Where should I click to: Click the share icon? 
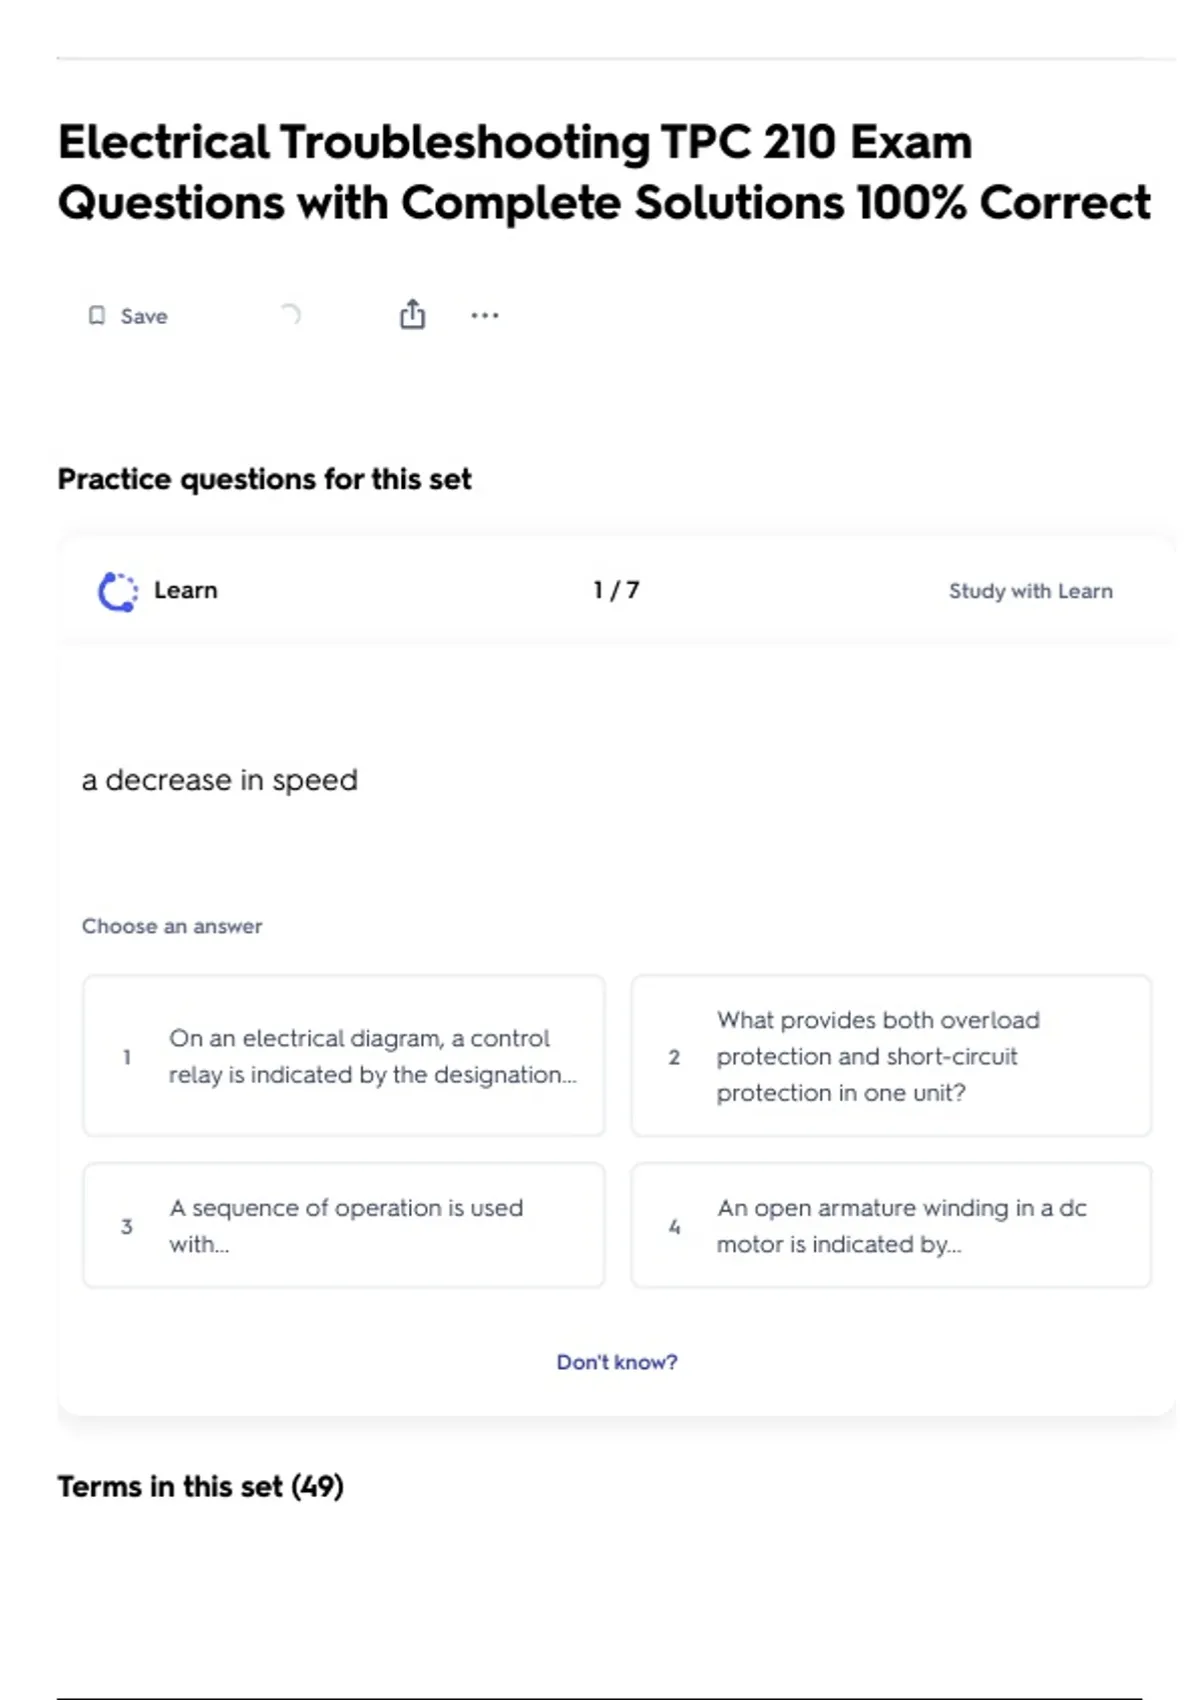pyautogui.click(x=412, y=315)
